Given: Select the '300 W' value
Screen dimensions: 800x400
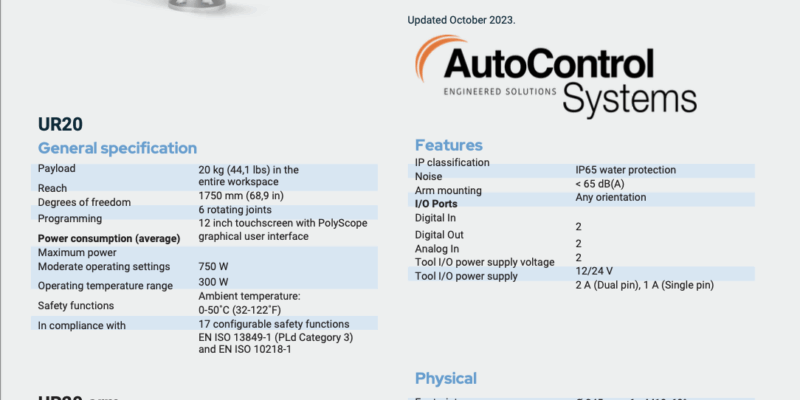Looking at the screenshot, I should coord(213,282).
